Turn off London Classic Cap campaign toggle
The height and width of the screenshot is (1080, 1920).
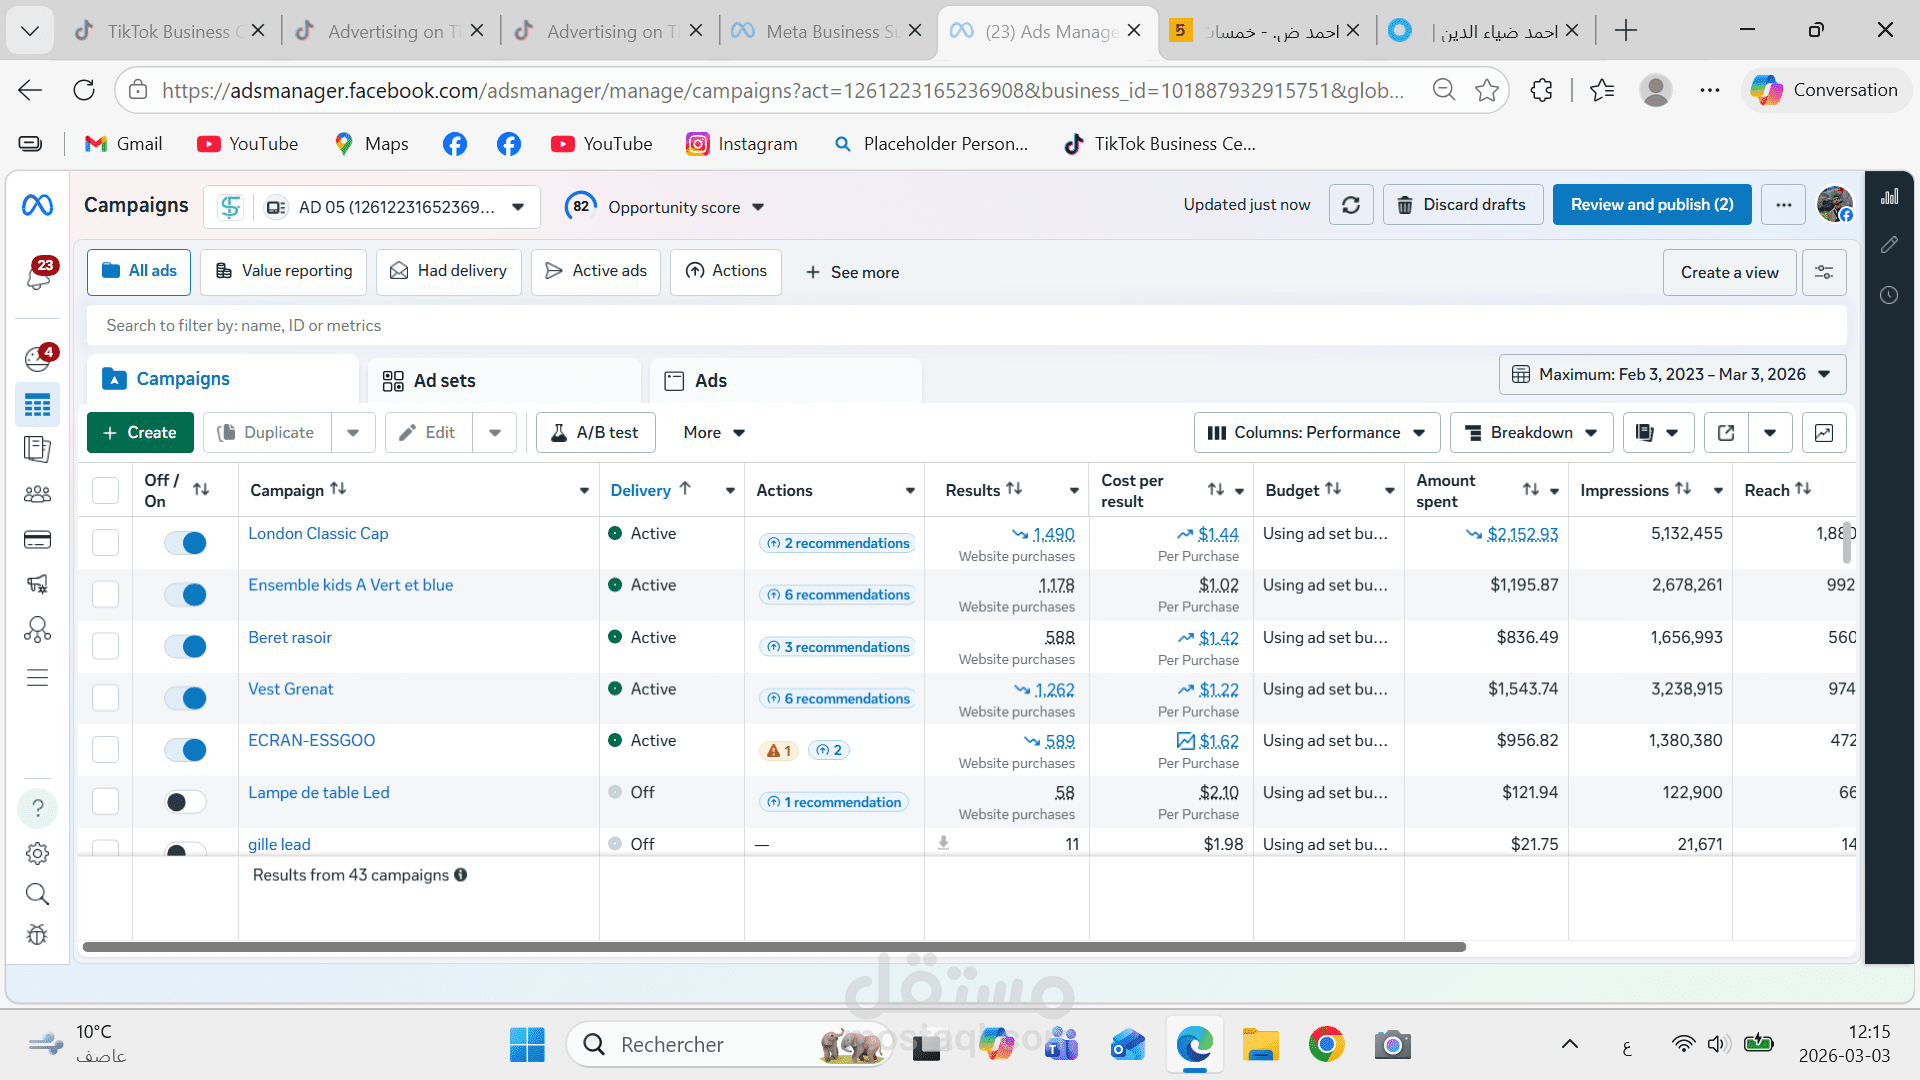[186, 543]
